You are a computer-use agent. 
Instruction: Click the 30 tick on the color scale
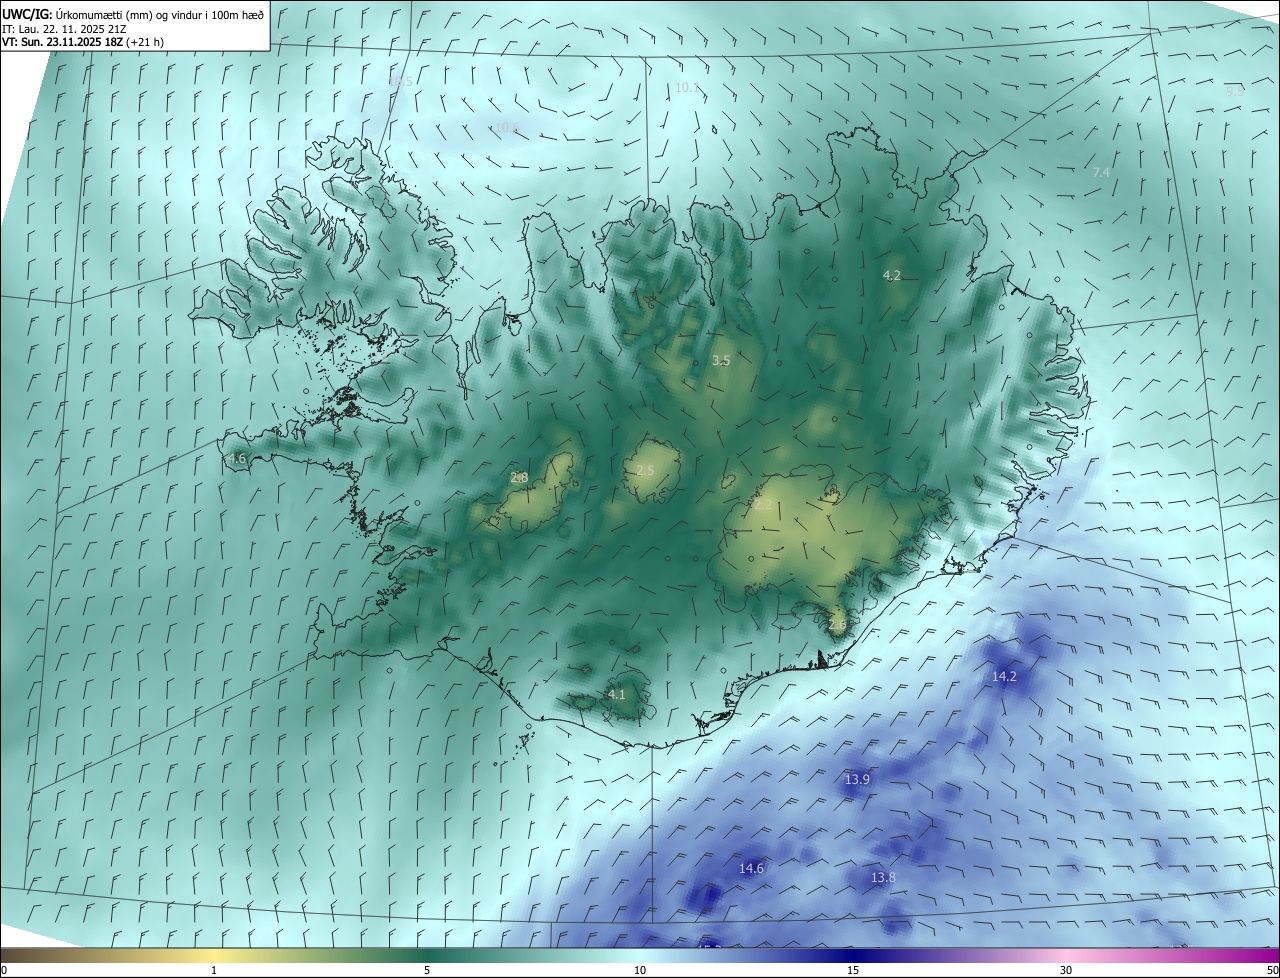pyautogui.click(x=1066, y=970)
